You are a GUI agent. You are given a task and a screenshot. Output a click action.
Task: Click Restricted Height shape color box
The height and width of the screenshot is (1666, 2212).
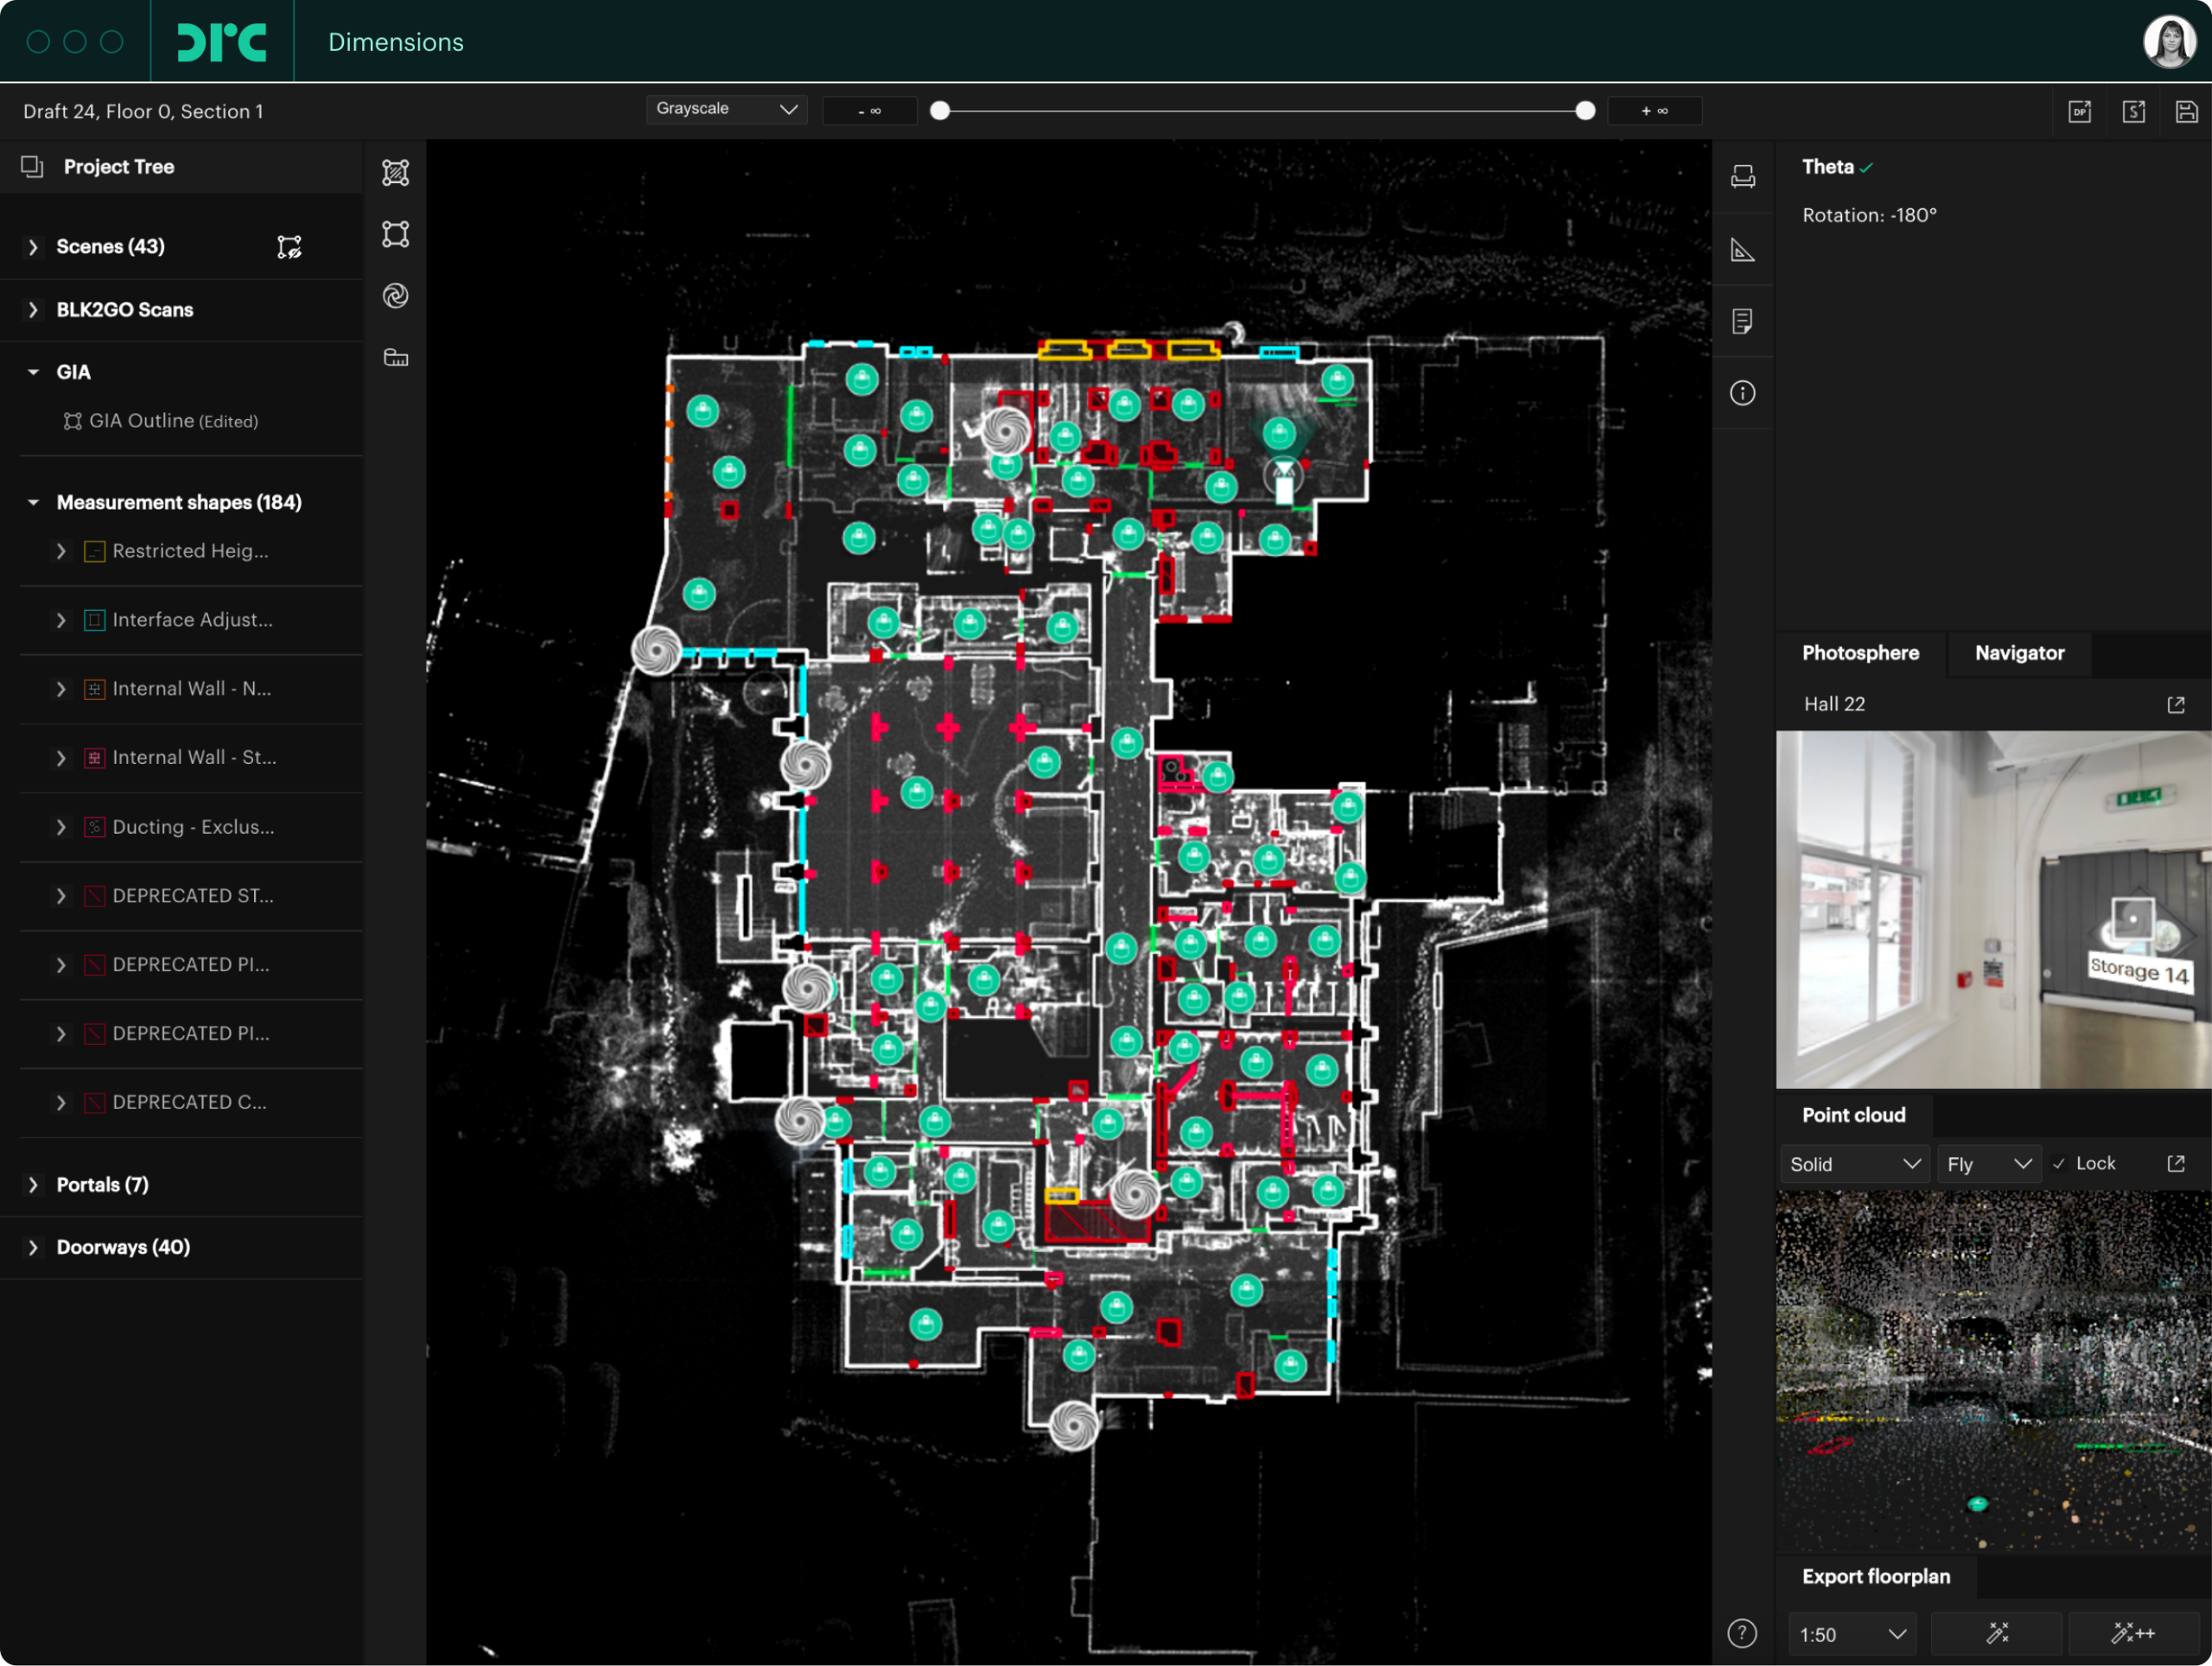pyautogui.click(x=94, y=552)
